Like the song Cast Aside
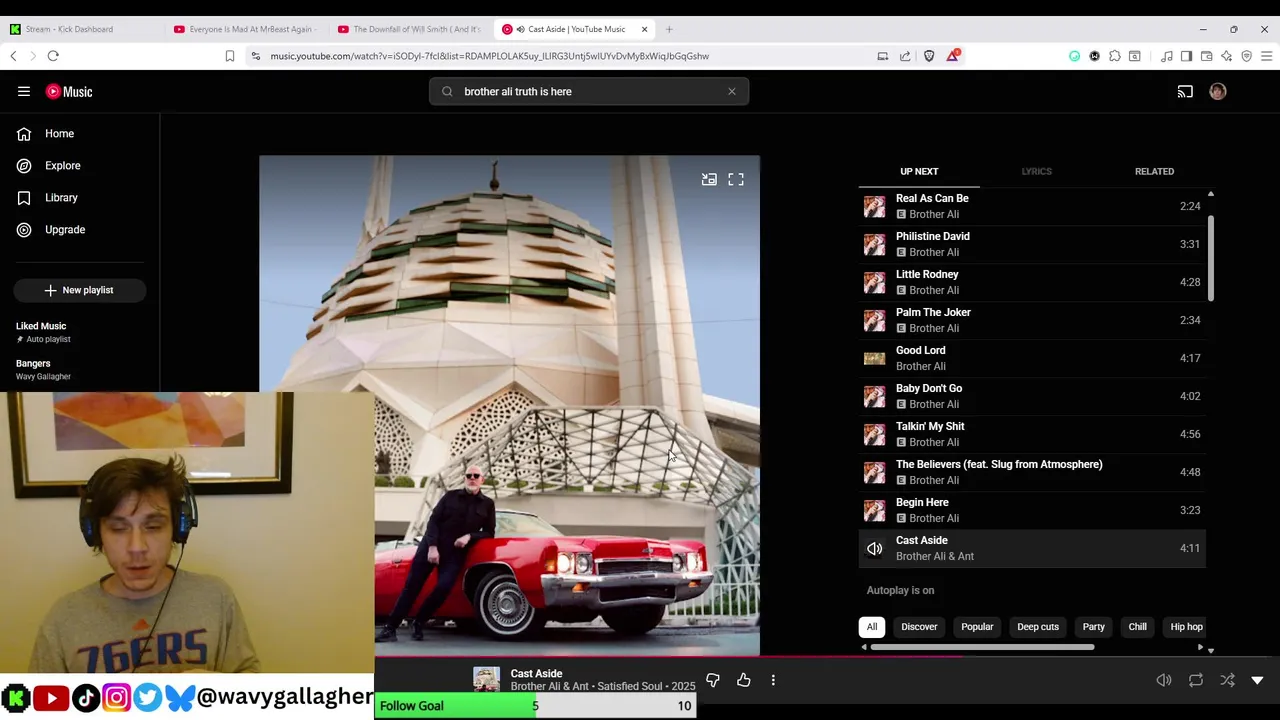This screenshot has height=720, width=1280. [744, 680]
